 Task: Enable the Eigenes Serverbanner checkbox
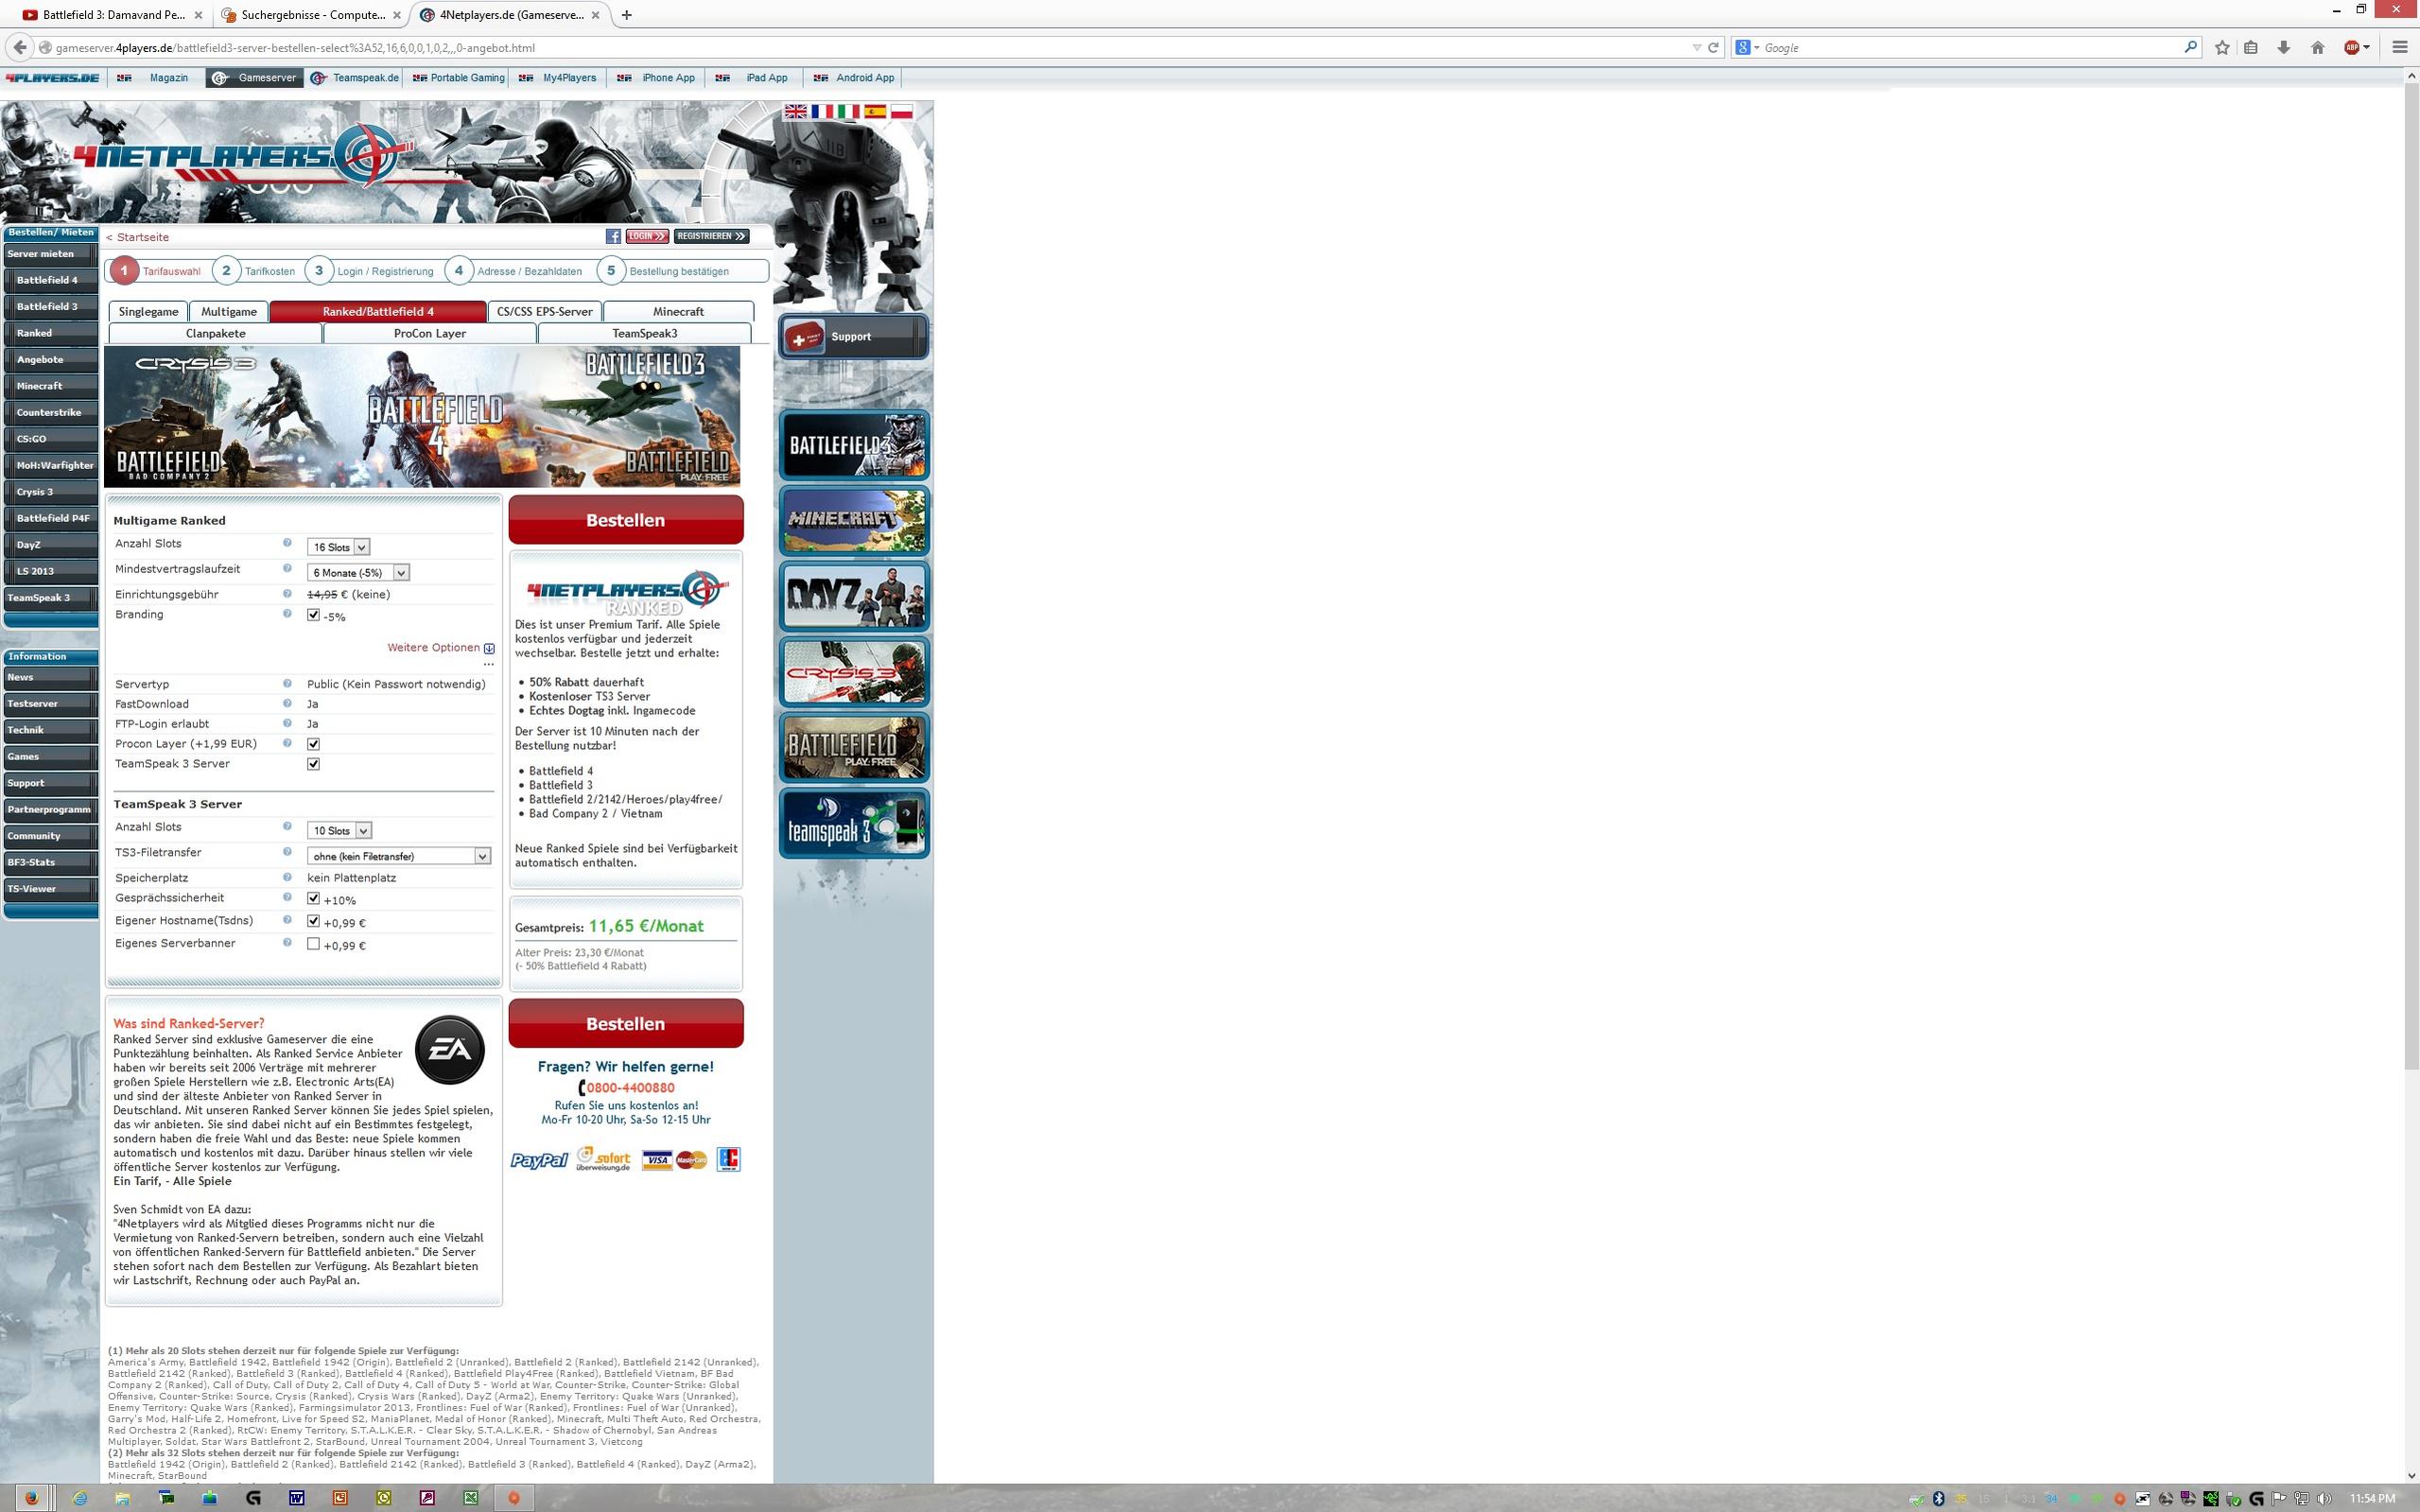click(313, 944)
